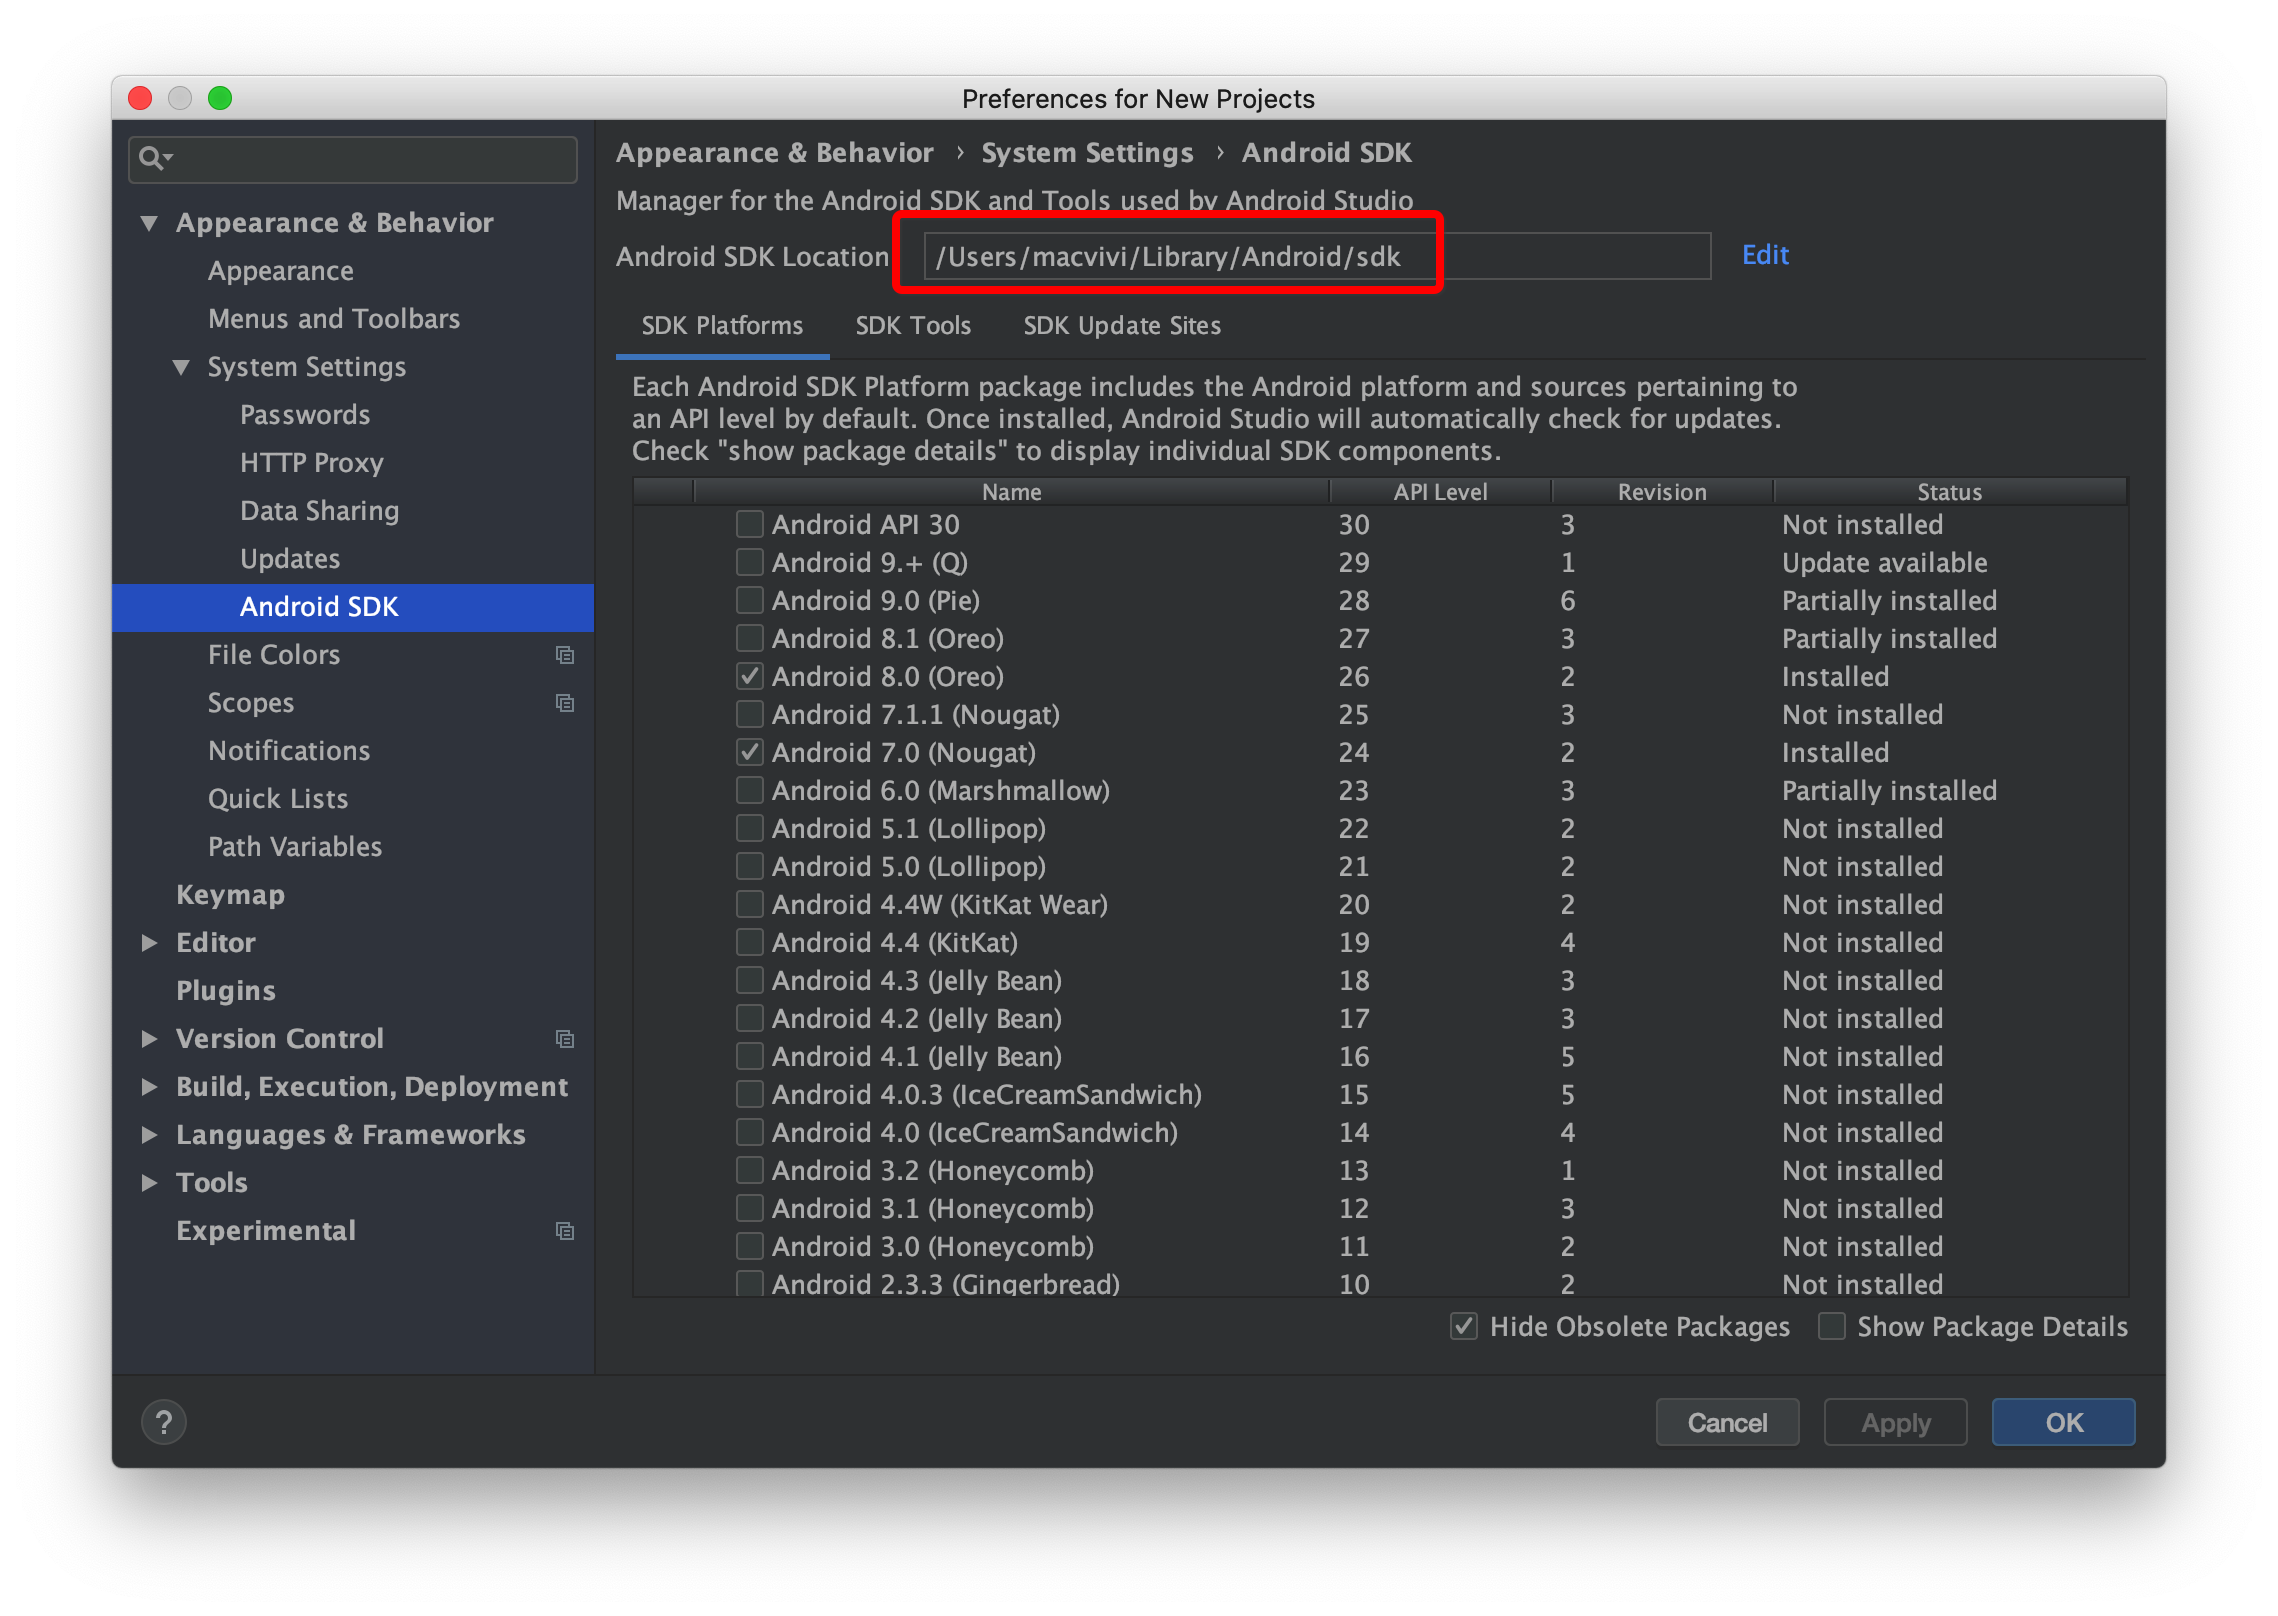Screen dimensions: 2278x1616
Task: Switch to the SDK Platforms tab
Action: coord(722,326)
